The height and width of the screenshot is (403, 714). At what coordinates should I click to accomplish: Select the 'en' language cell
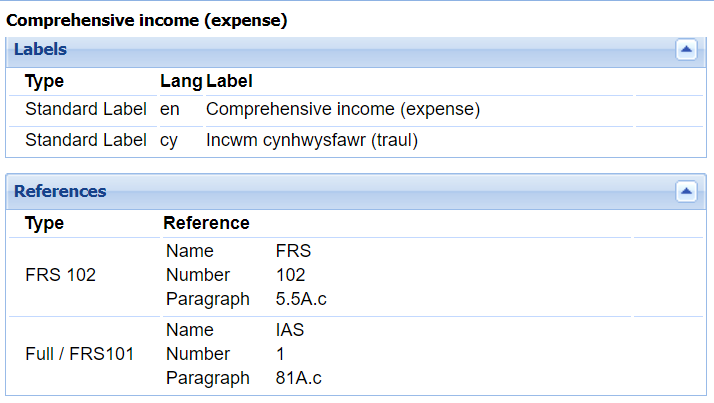(170, 109)
